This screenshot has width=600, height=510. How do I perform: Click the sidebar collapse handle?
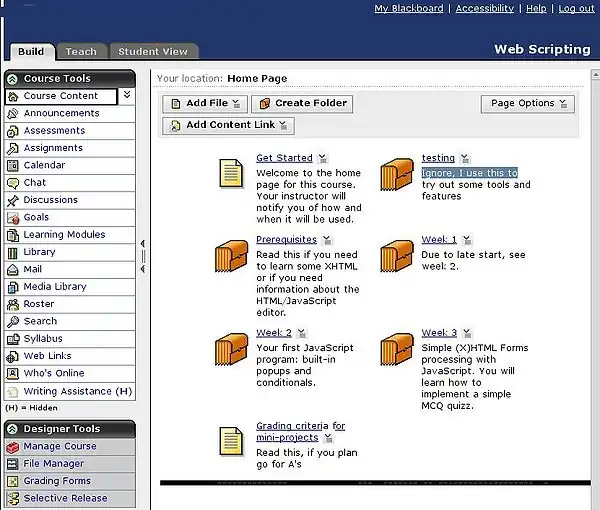[x=143, y=255]
